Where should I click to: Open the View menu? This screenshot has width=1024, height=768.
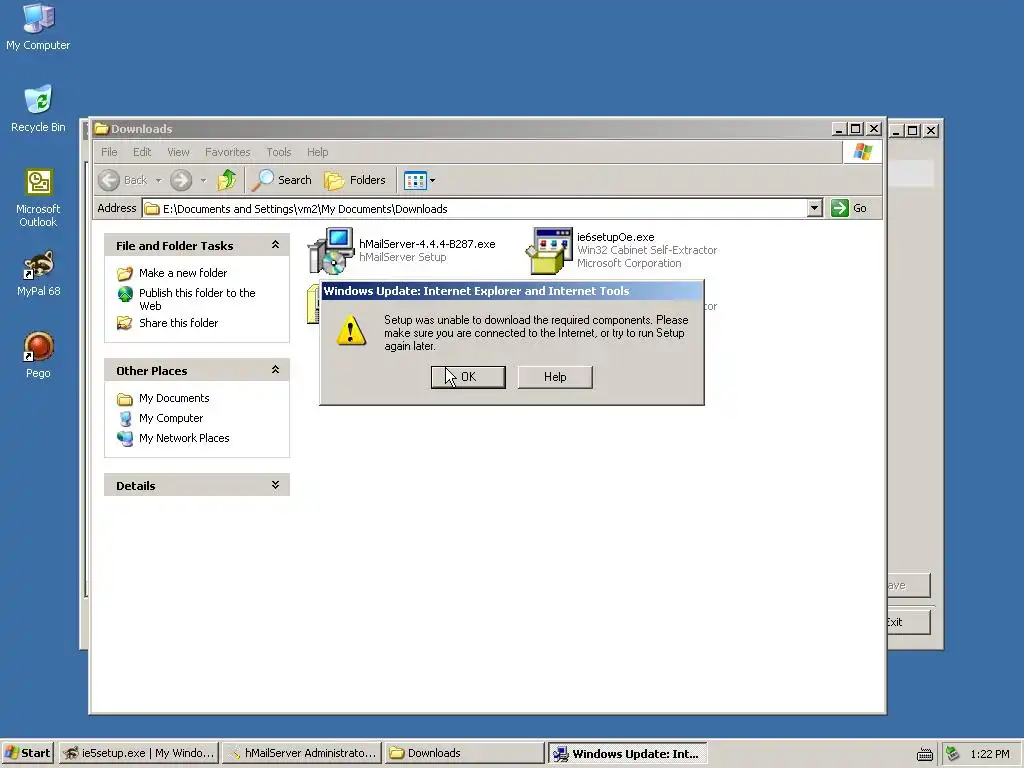(178, 152)
